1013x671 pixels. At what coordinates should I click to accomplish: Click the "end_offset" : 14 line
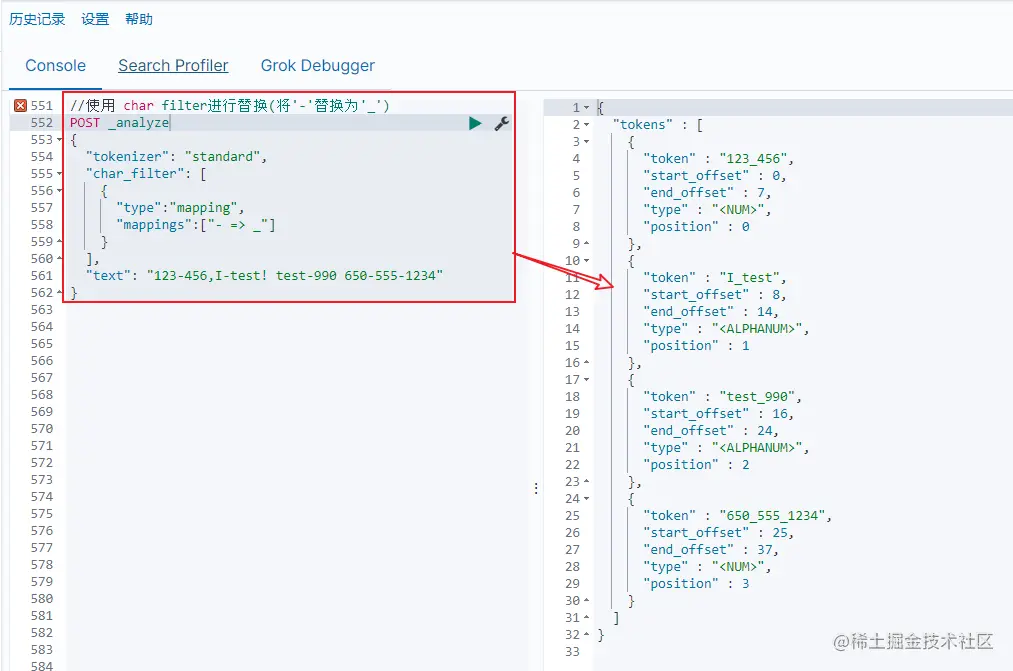coord(711,312)
